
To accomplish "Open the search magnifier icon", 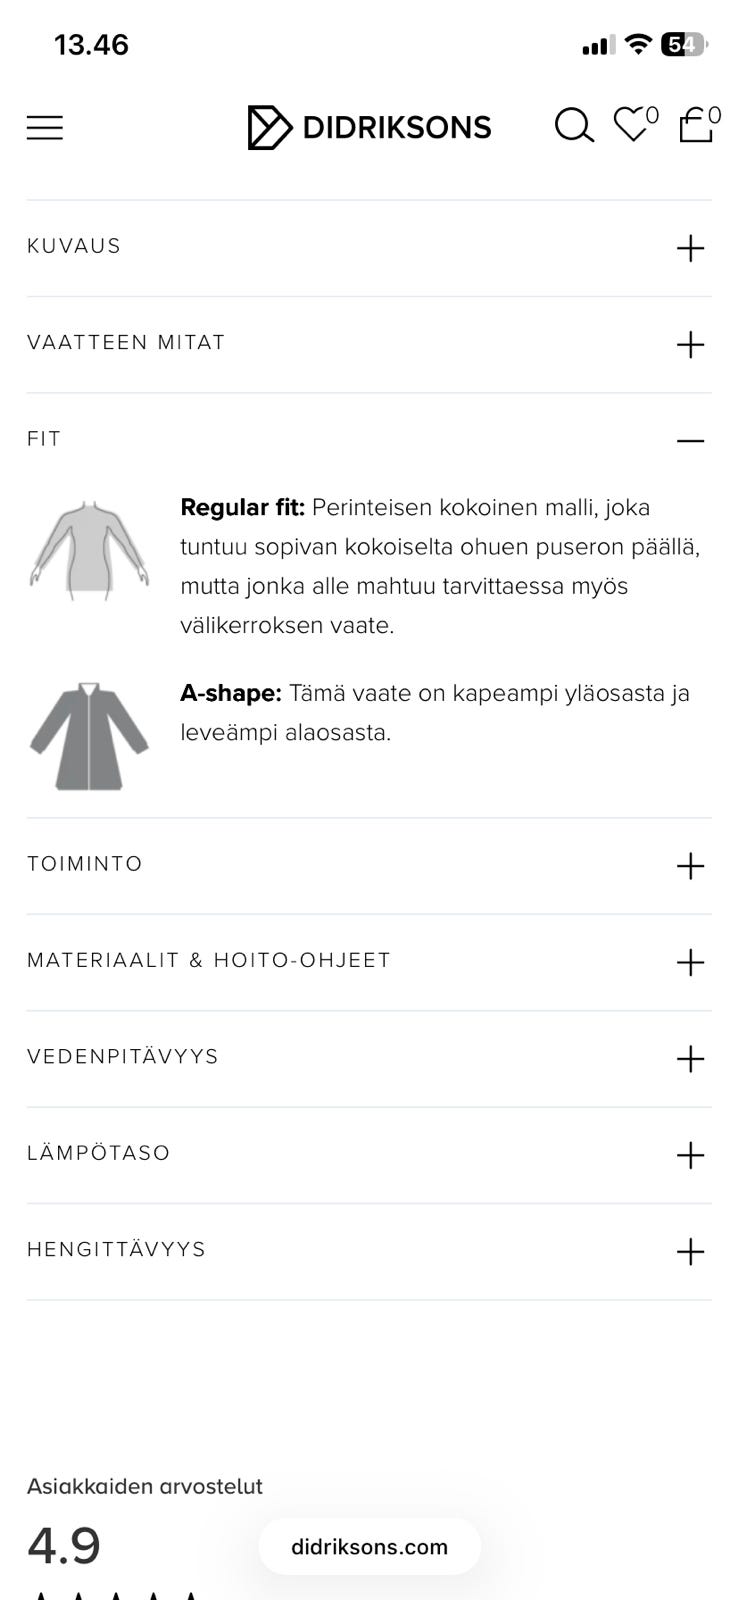I will [x=574, y=126].
